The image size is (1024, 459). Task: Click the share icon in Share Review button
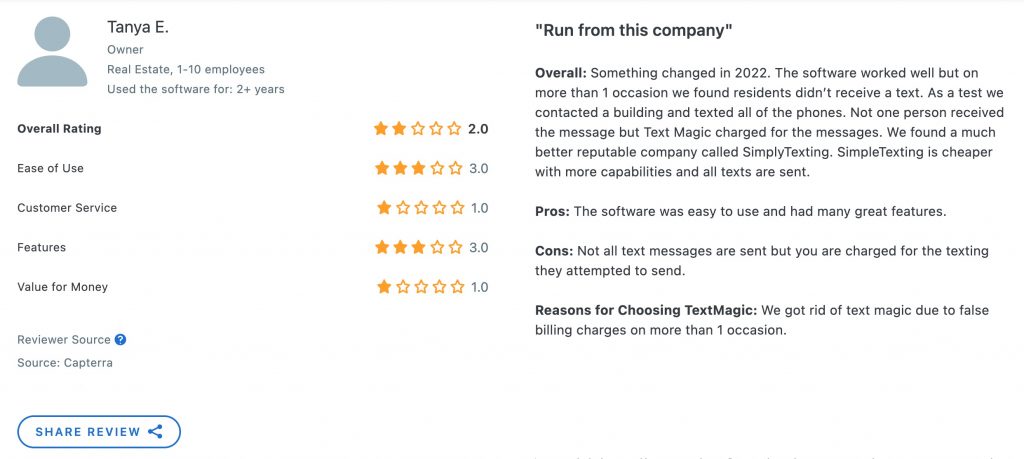tap(155, 432)
